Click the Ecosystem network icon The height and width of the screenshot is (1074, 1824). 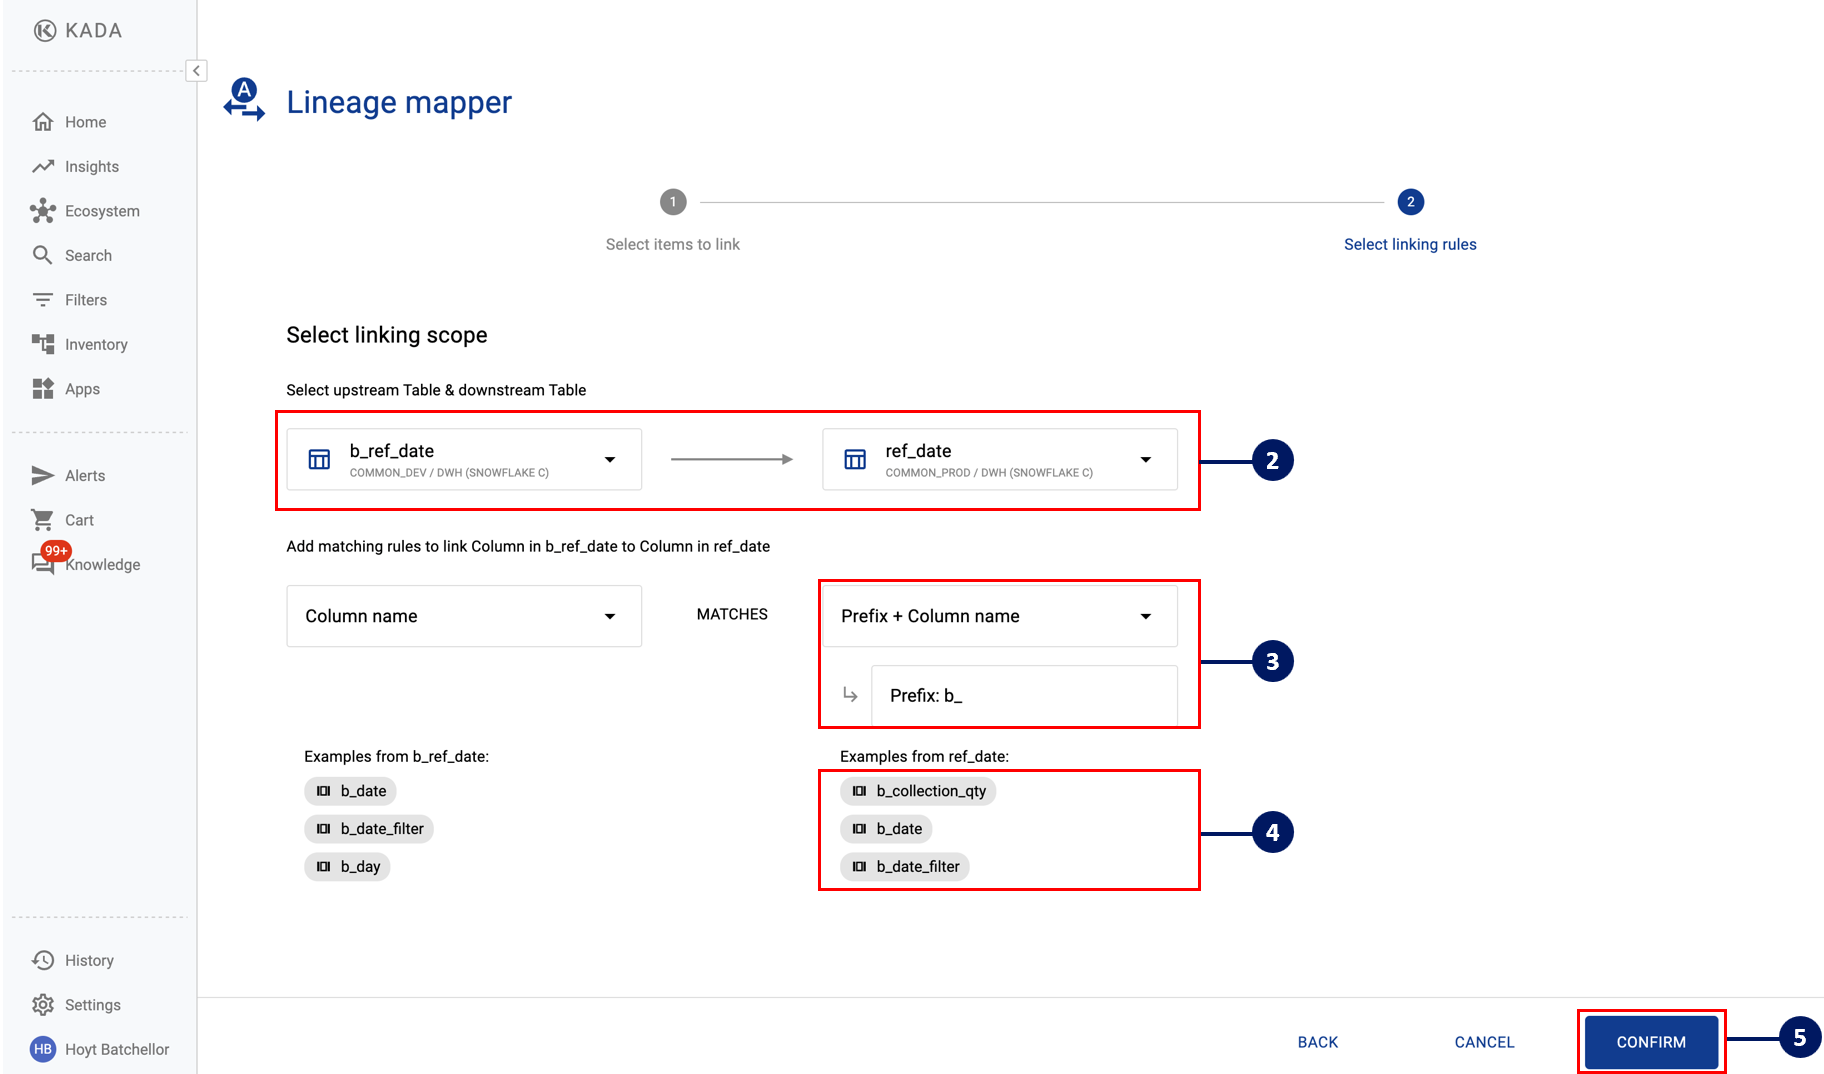43,211
